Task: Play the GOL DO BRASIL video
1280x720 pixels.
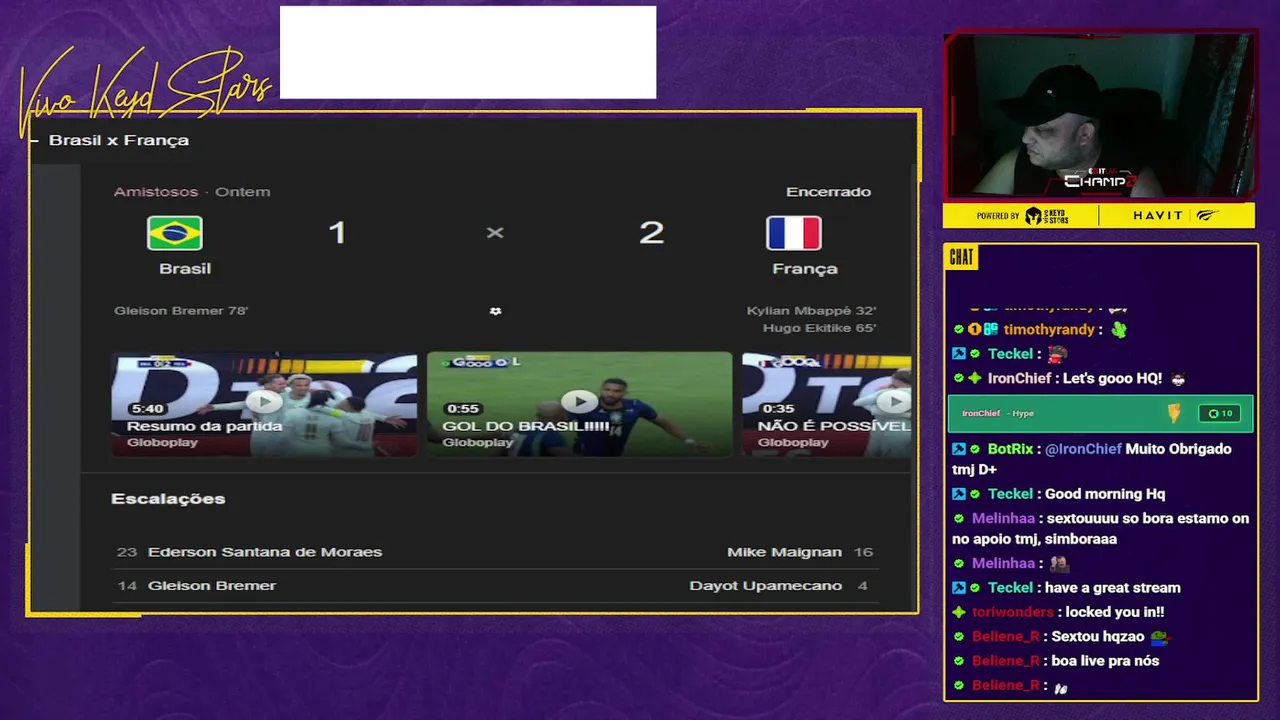Action: tap(579, 402)
